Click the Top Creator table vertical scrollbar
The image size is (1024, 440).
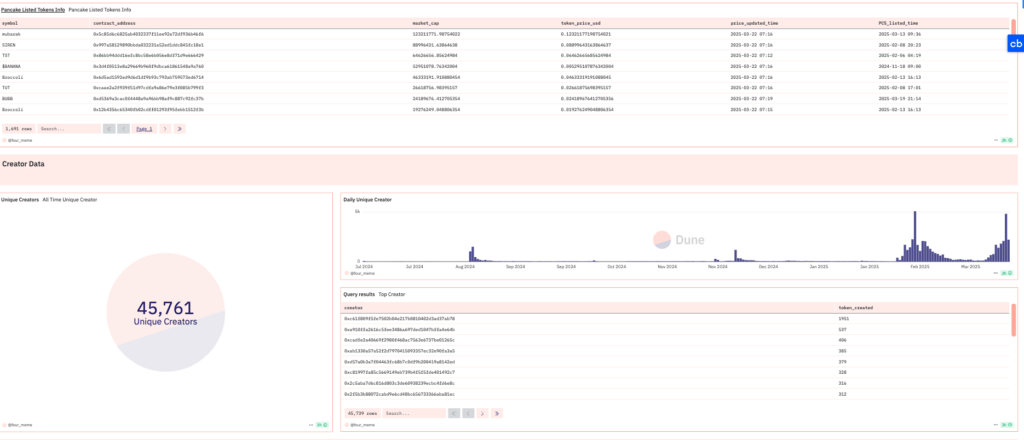[x=1014, y=320]
